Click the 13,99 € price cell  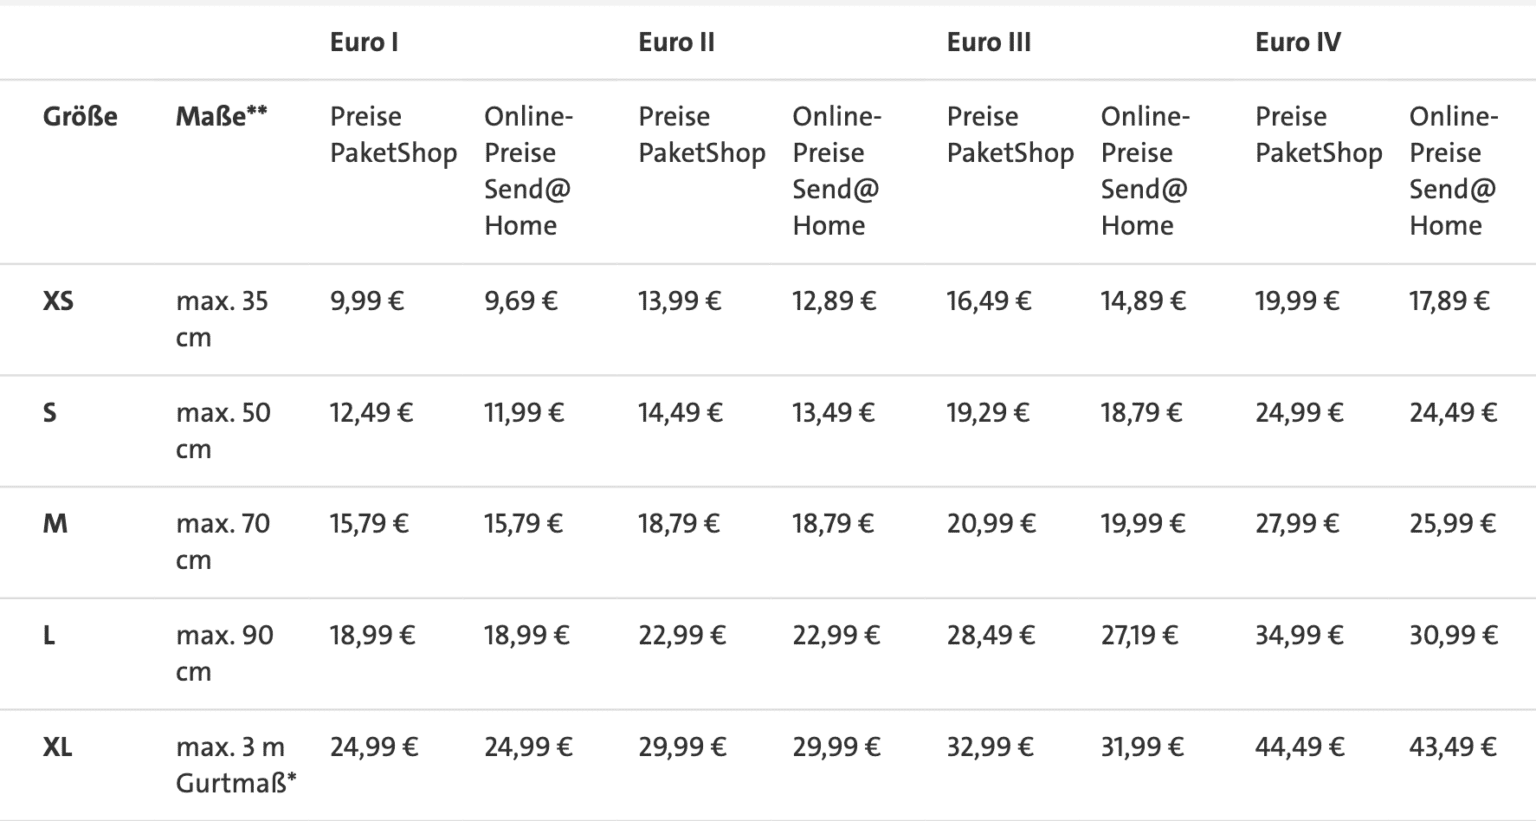tap(679, 301)
